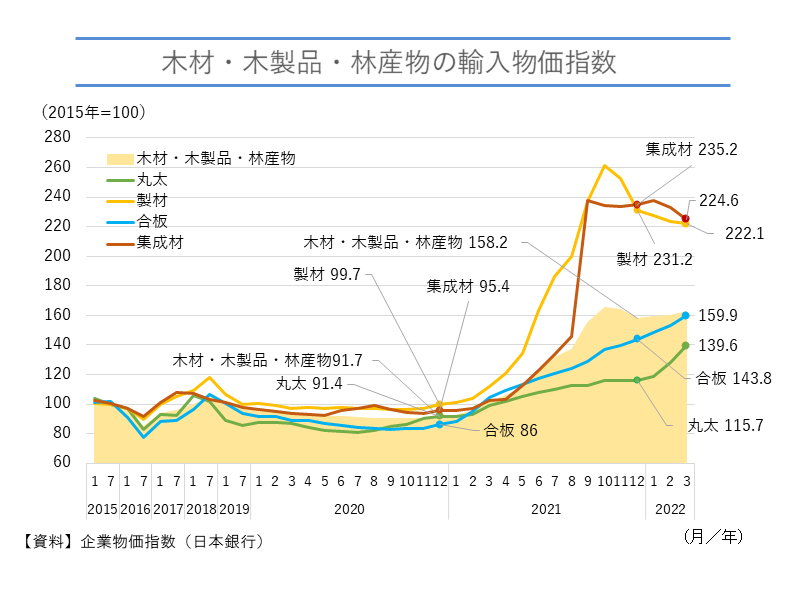Click the brown 集成材 legend line
Viewport: 800px width, 600px height.
pos(119,242)
